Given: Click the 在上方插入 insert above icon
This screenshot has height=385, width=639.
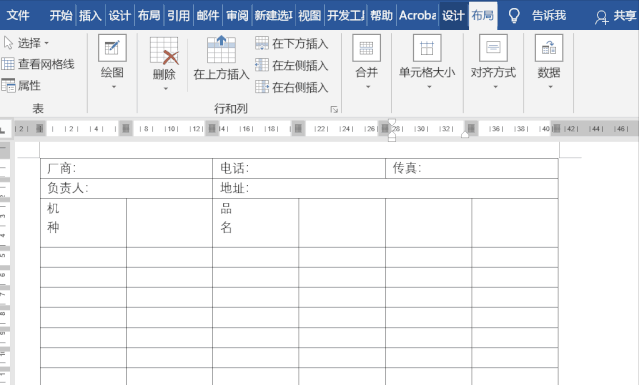Looking at the screenshot, I should tap(221, 49).
